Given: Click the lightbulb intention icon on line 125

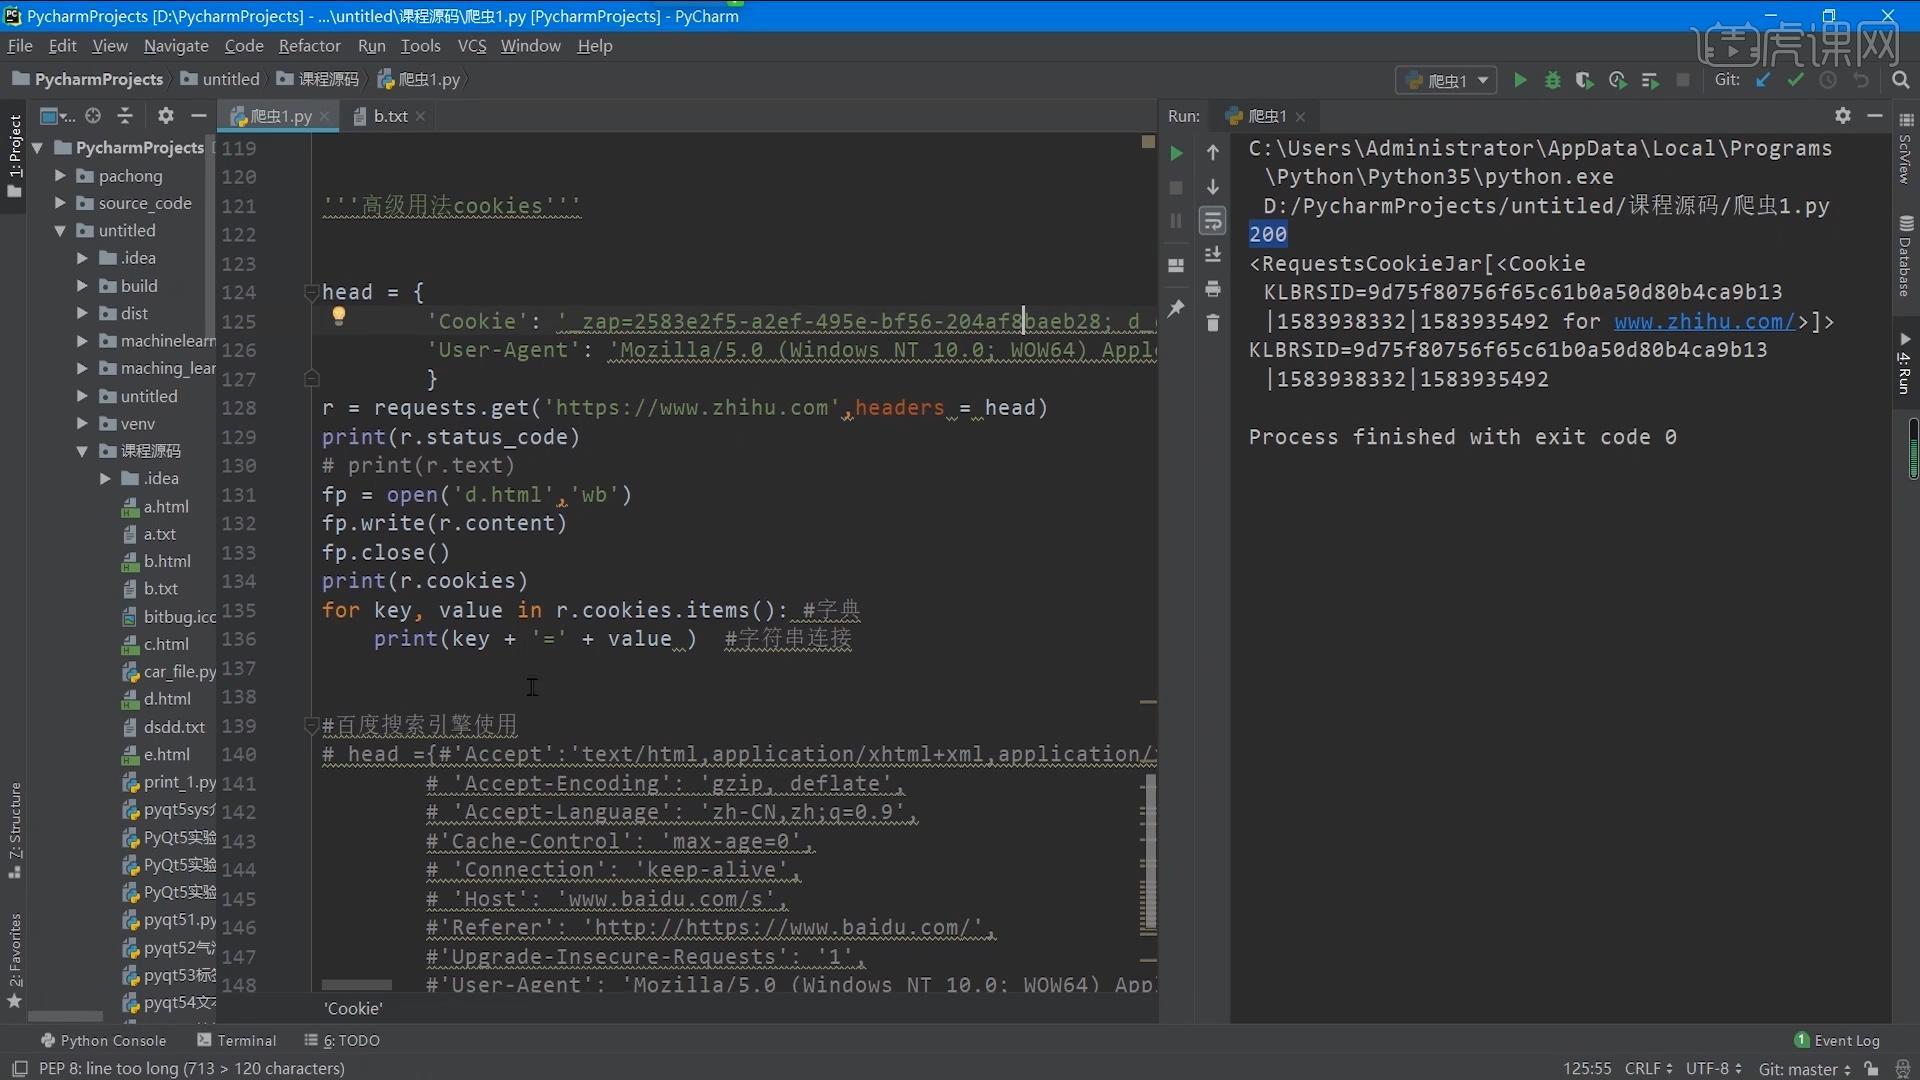Looking at the screenshot, I should click(339, 316).
